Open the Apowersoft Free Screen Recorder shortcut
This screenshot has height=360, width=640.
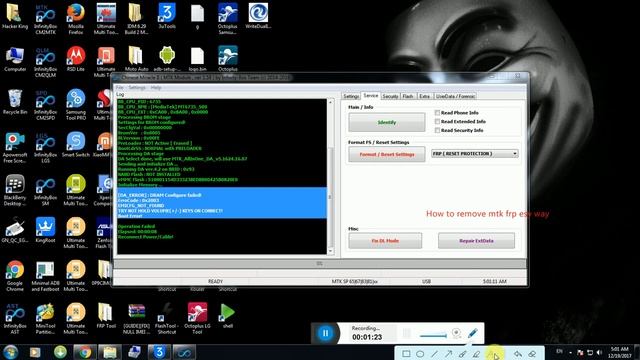(15, 148)
